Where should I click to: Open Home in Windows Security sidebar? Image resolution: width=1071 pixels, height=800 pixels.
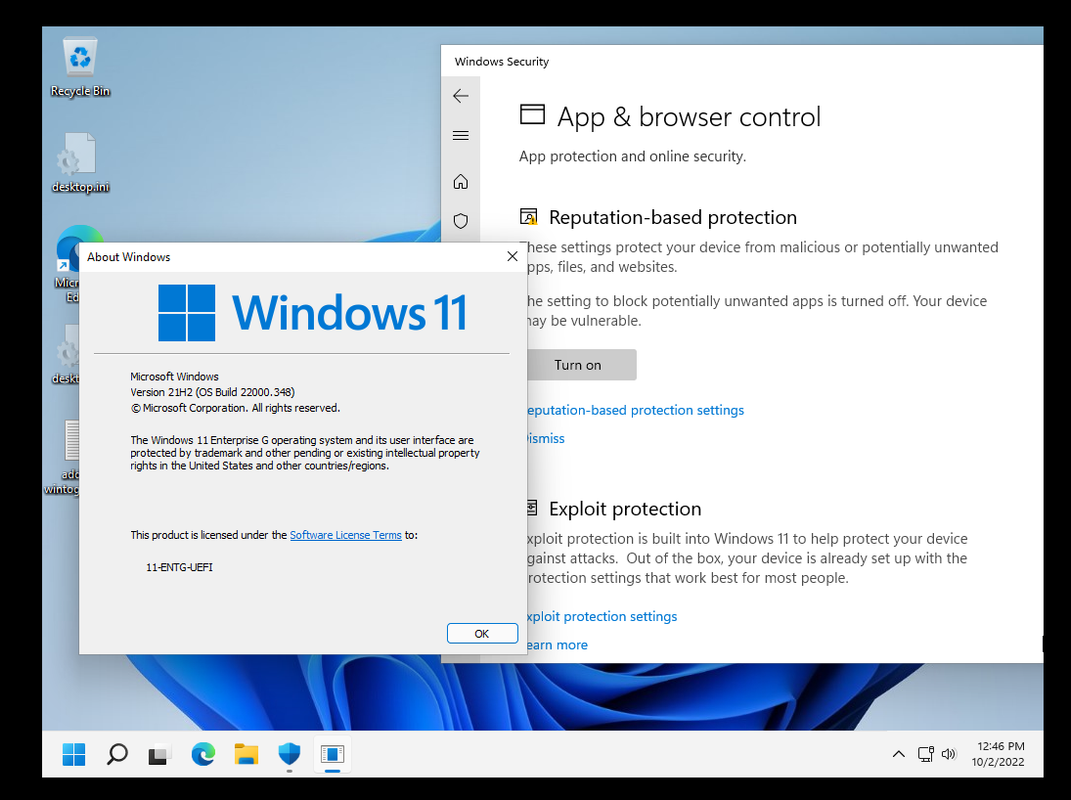pos(460,182)
